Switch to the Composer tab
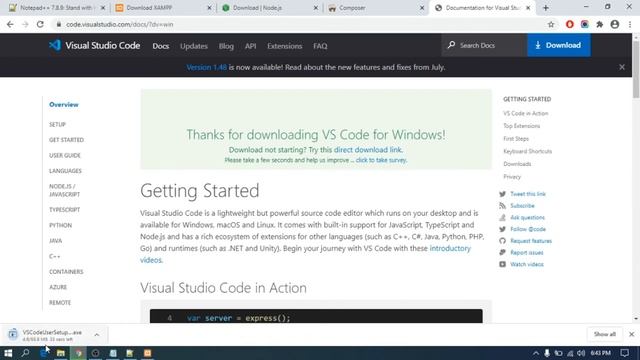The width and height of the screenshot is (640, 360). pyautogui.click(x=376, y=8)
